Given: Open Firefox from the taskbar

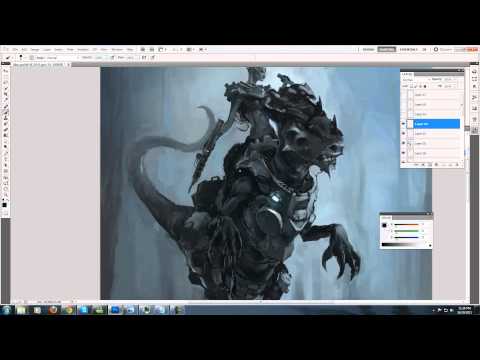Looking at the screenshot, I should pyautogui.click(x=53, y=310).
